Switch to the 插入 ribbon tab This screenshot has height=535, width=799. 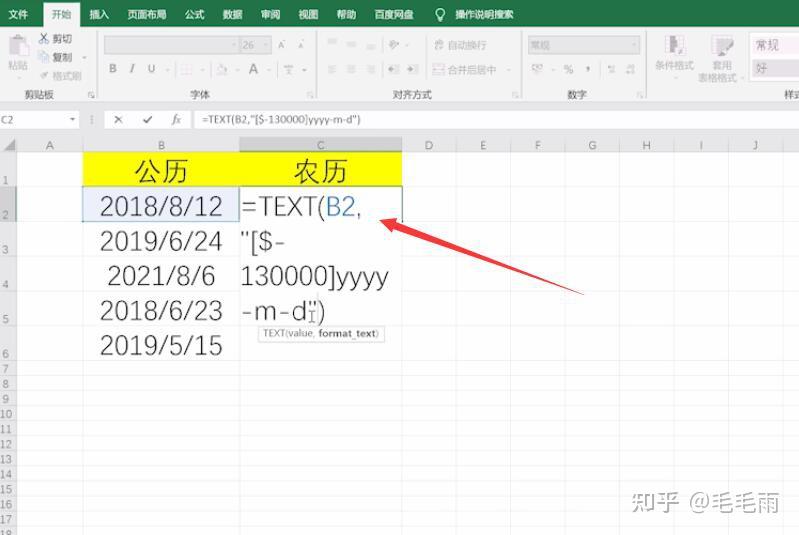(x=99, y=14)
